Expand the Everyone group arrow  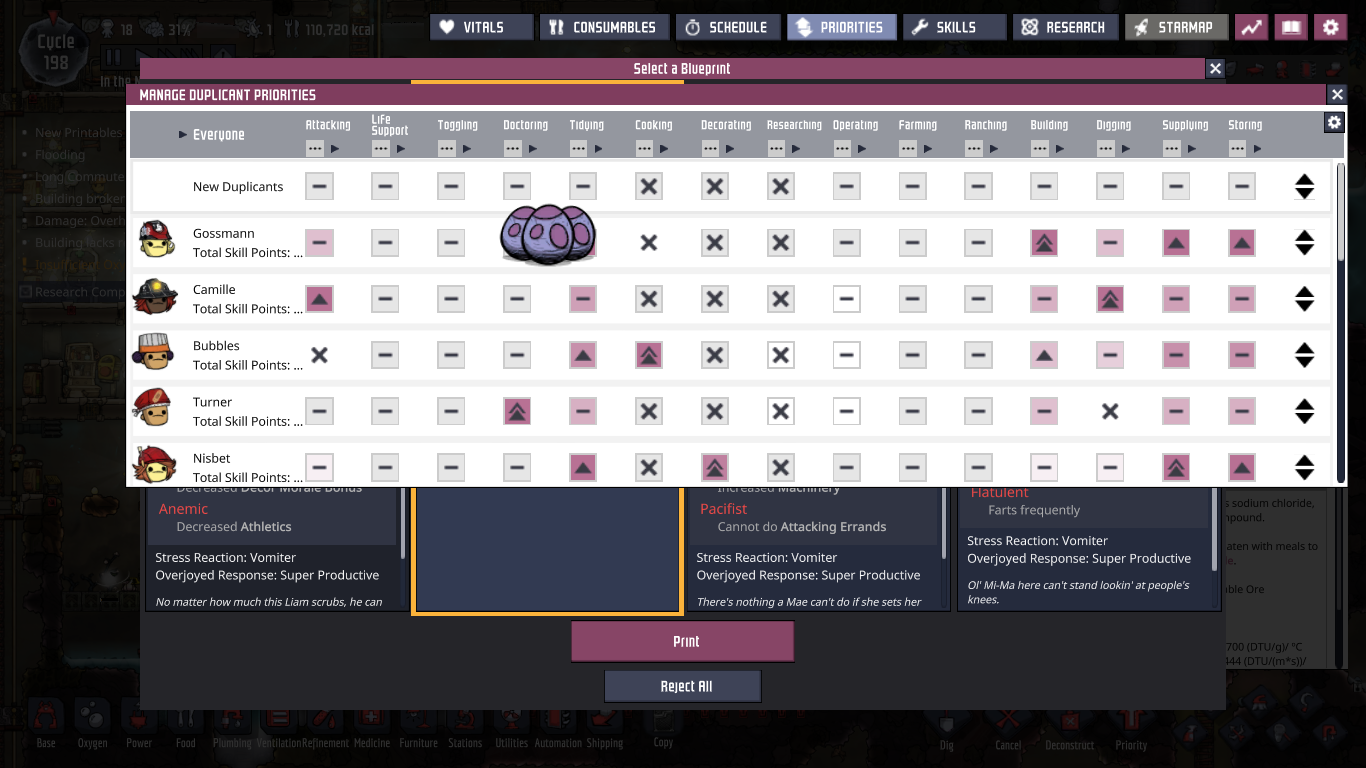click(183, 134)
